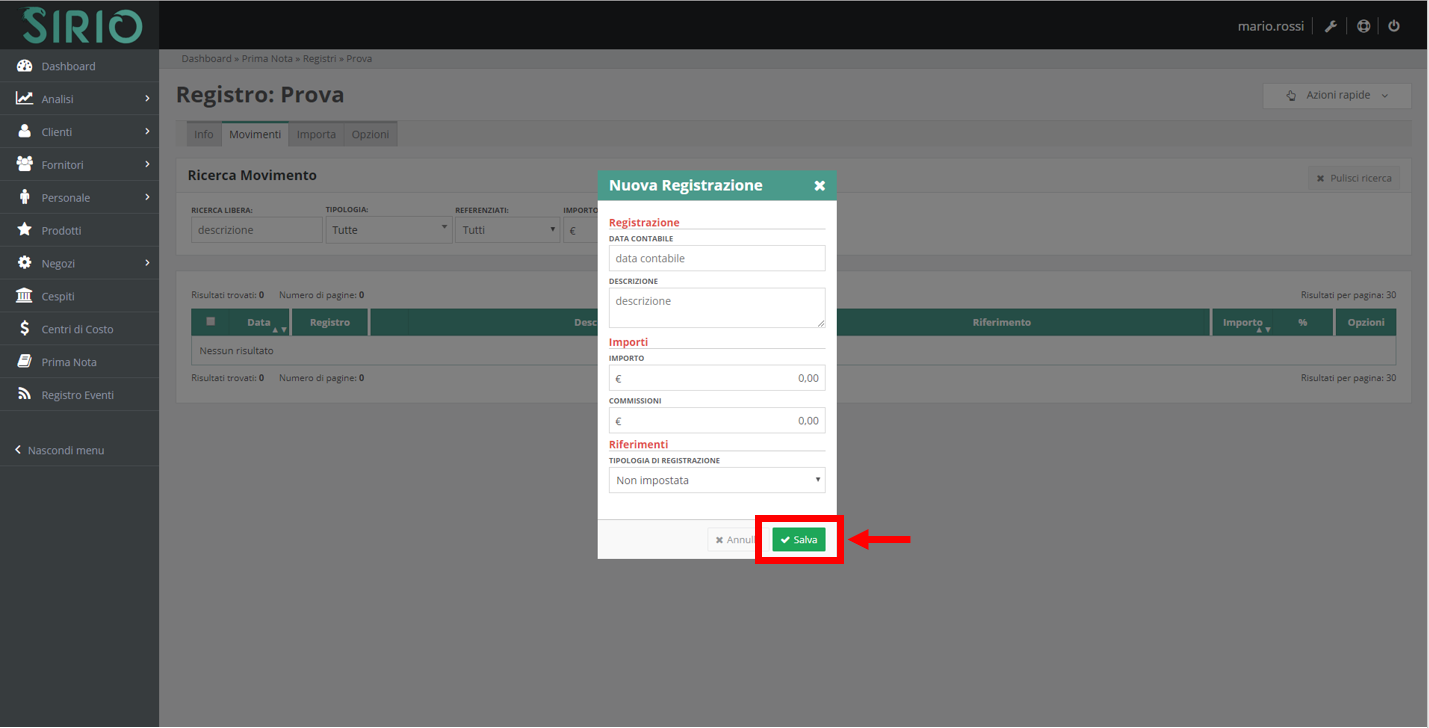Switch to the Opzioni tab
1429x728 pixels.
click(x=370, y=134)
